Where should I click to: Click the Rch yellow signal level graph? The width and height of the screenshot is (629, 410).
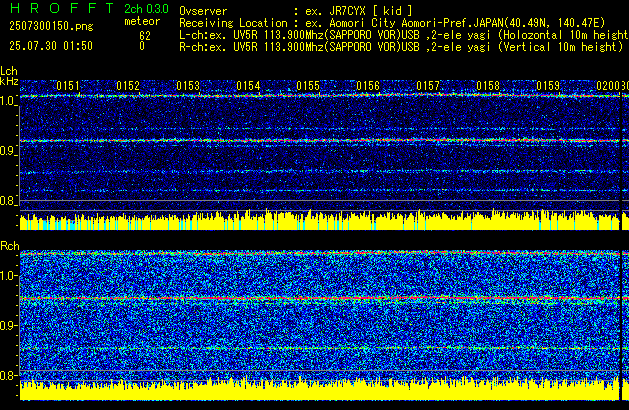[x=320, y=390]
